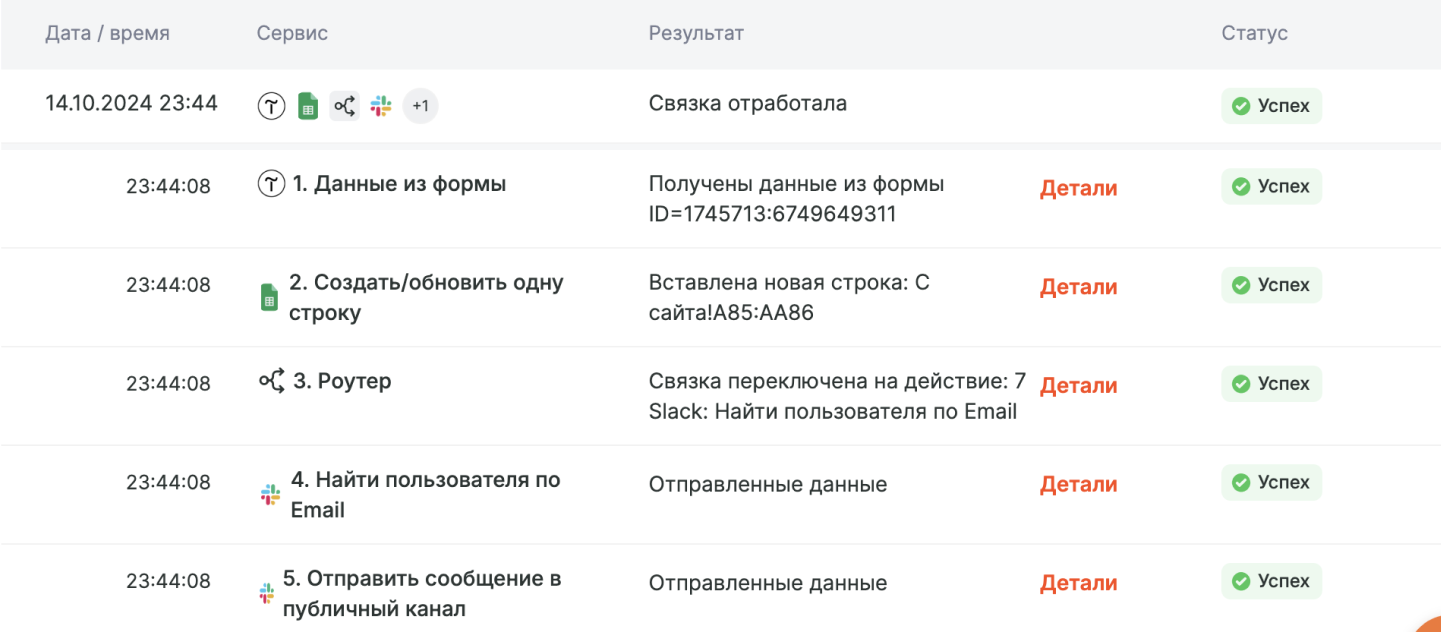Screen dimensions: 1441x632
Task: Open Детали for 'Создать/обновить одну строку' step
Action: (1079, 287)
